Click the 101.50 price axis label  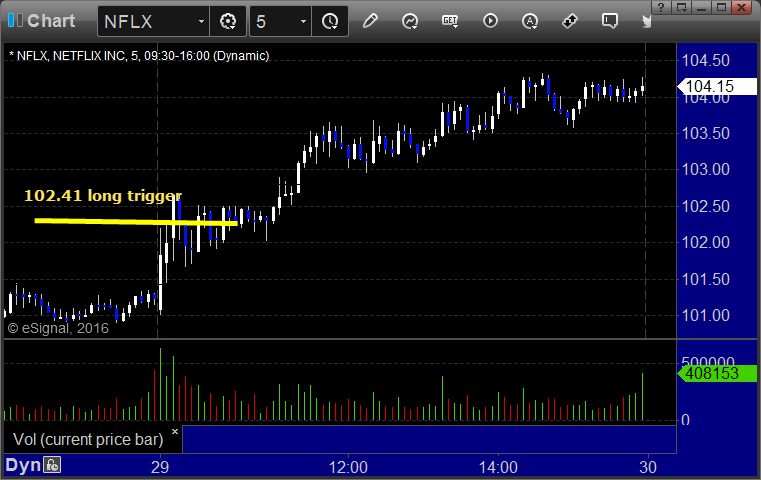tap(706, 280)
